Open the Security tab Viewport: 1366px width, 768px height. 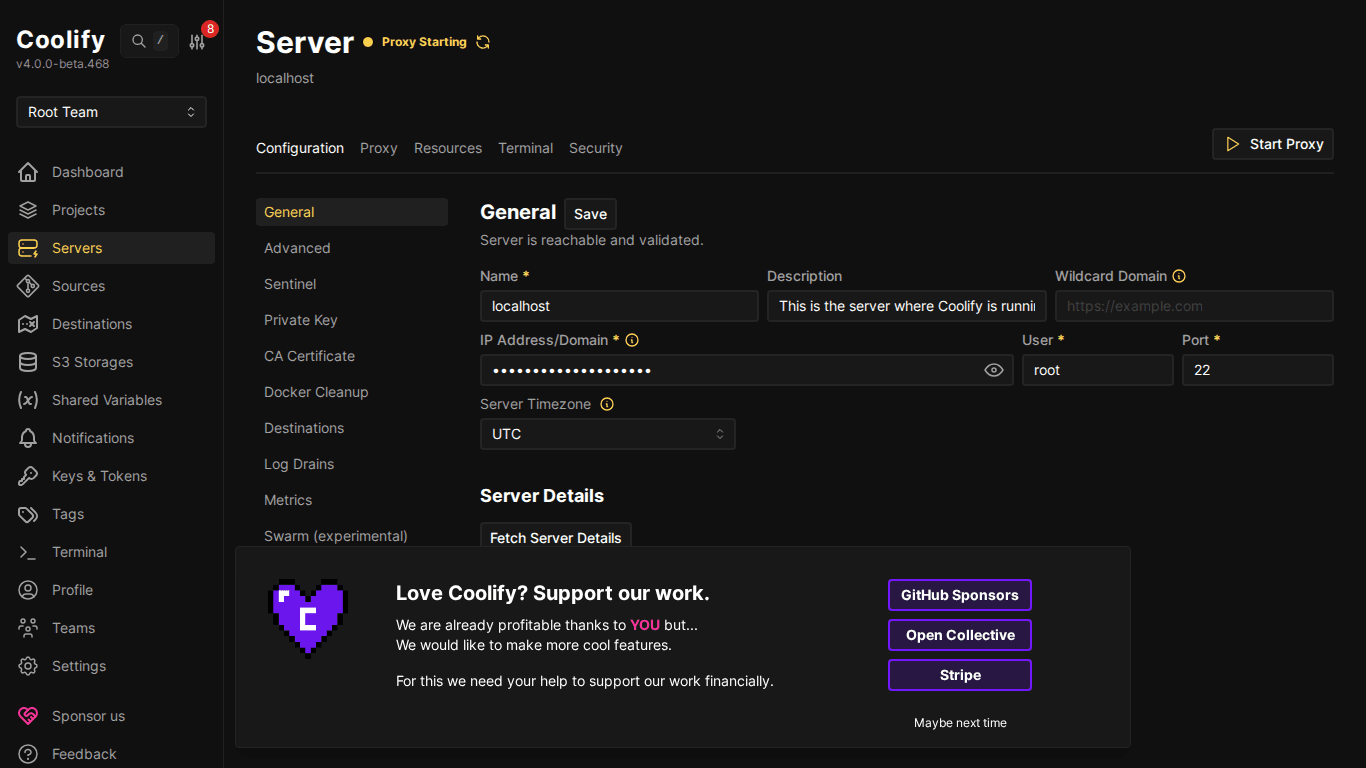(x=595, y=148)
